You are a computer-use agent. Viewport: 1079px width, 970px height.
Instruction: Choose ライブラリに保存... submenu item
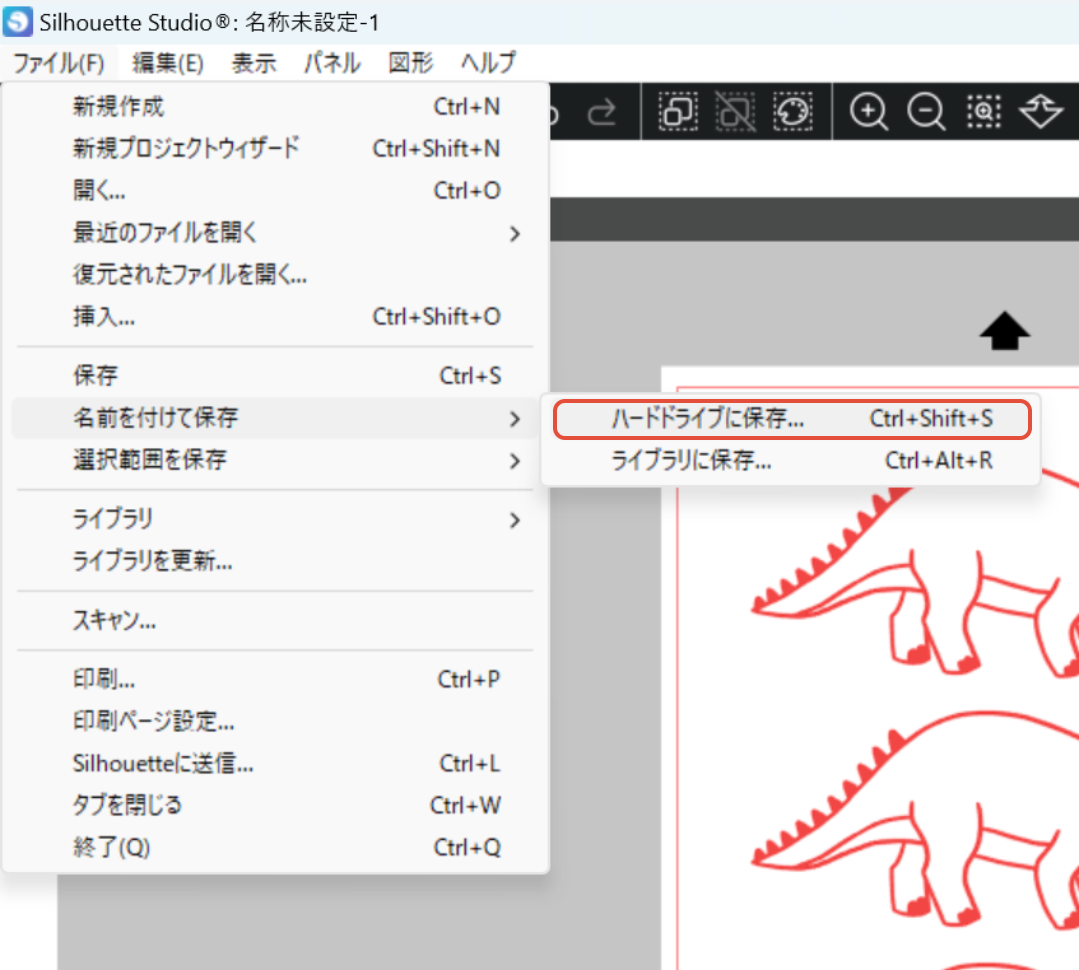(791, 460)
